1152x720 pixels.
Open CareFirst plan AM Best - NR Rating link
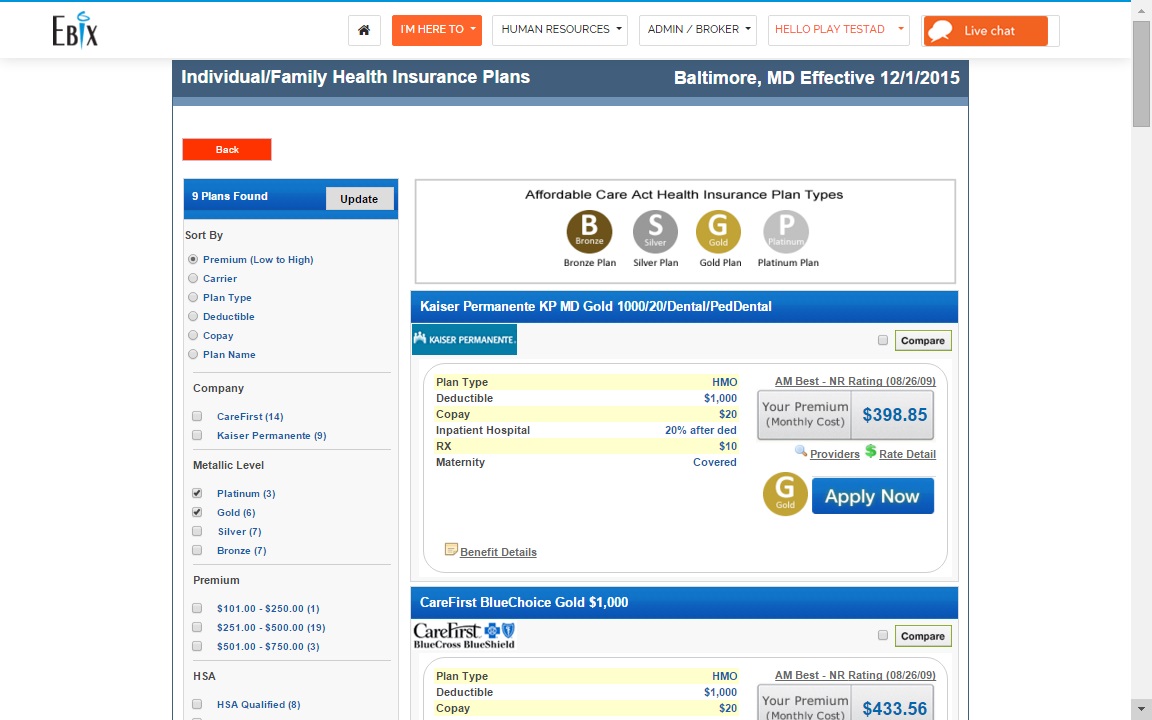pos(855,675)
